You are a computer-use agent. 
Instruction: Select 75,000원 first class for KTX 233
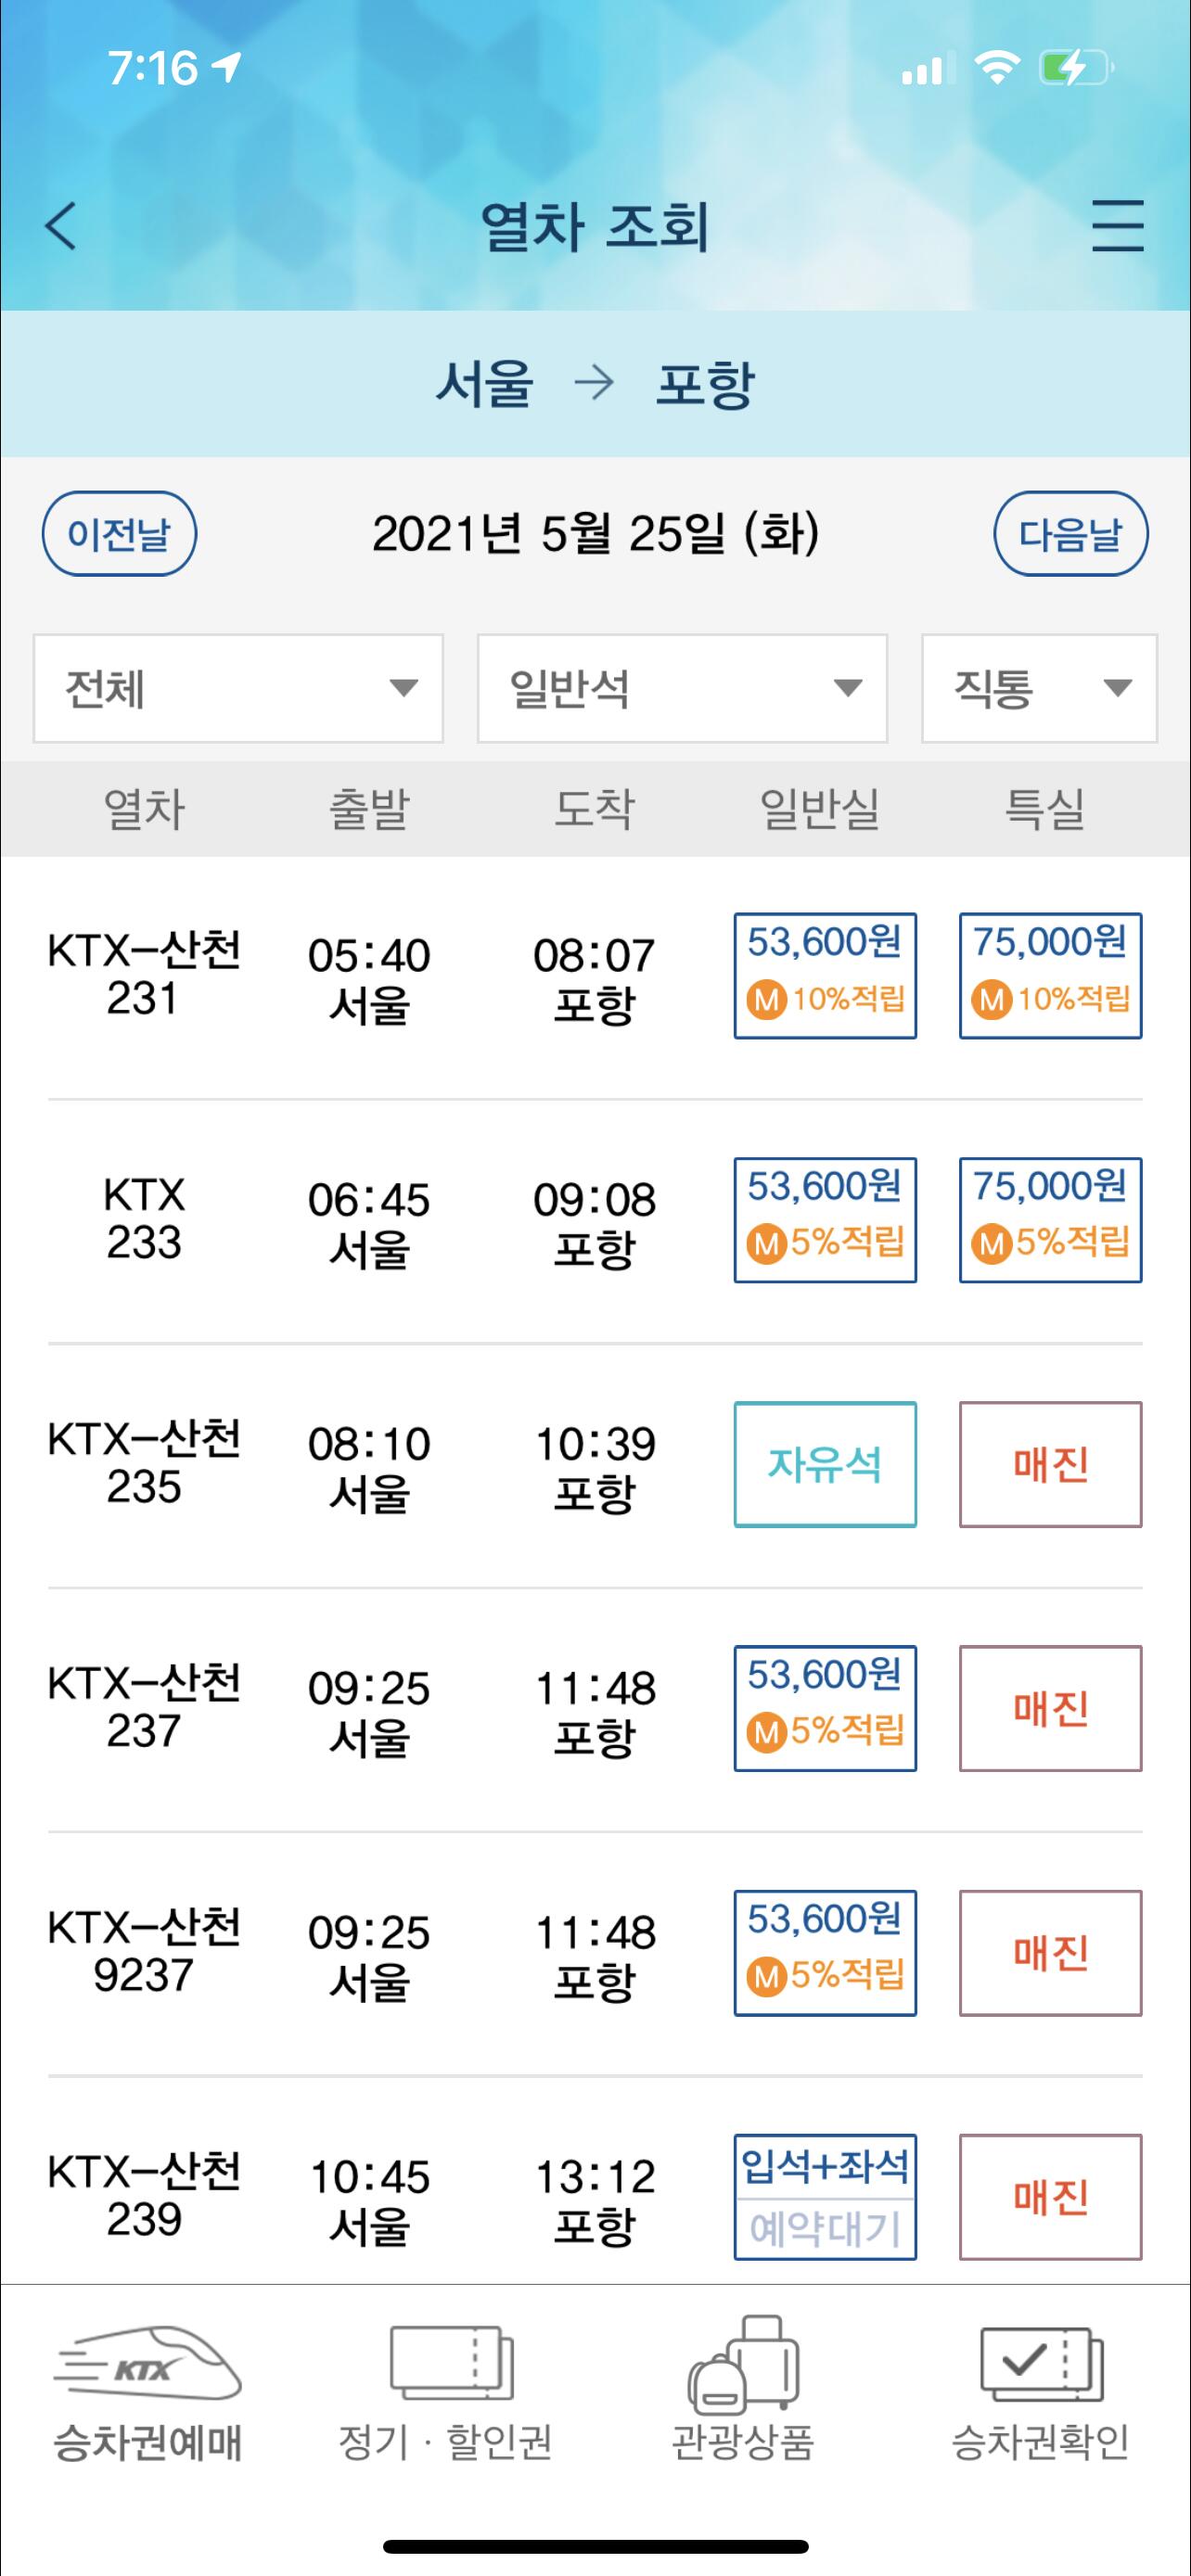point(1050,1220)
